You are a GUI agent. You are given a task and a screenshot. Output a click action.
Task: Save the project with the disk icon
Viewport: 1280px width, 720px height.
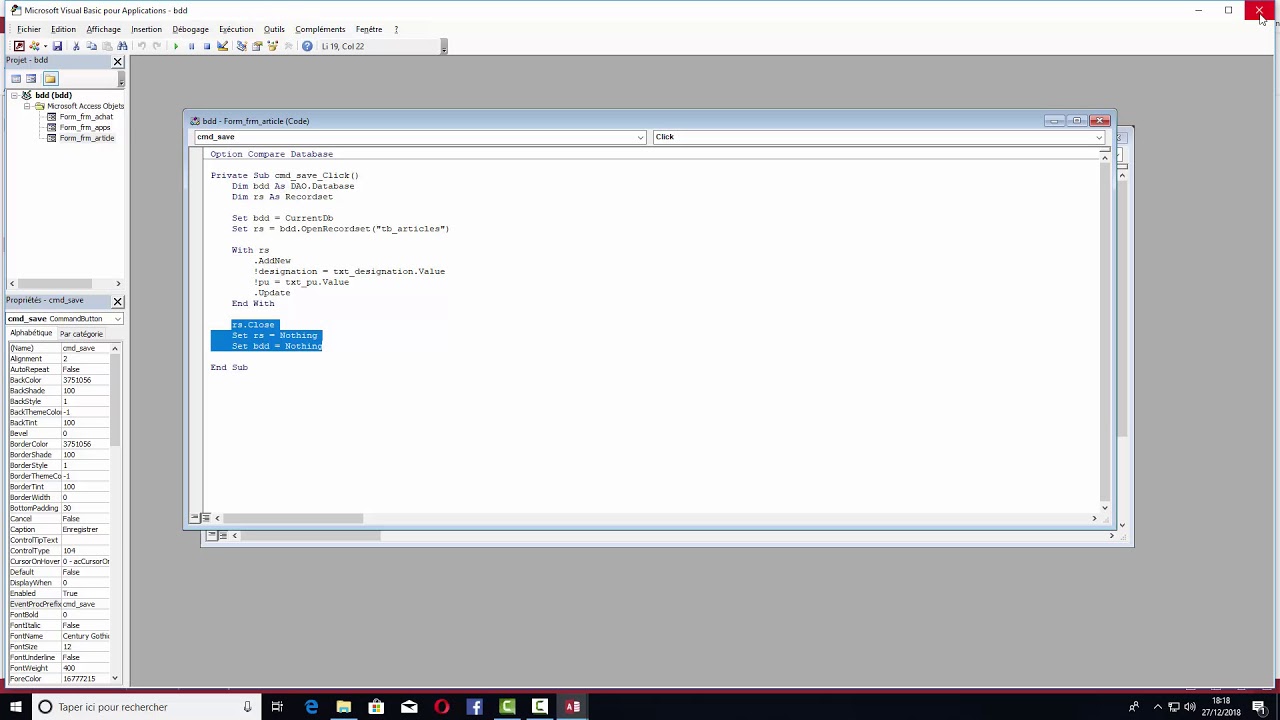(x=57, y=46)
